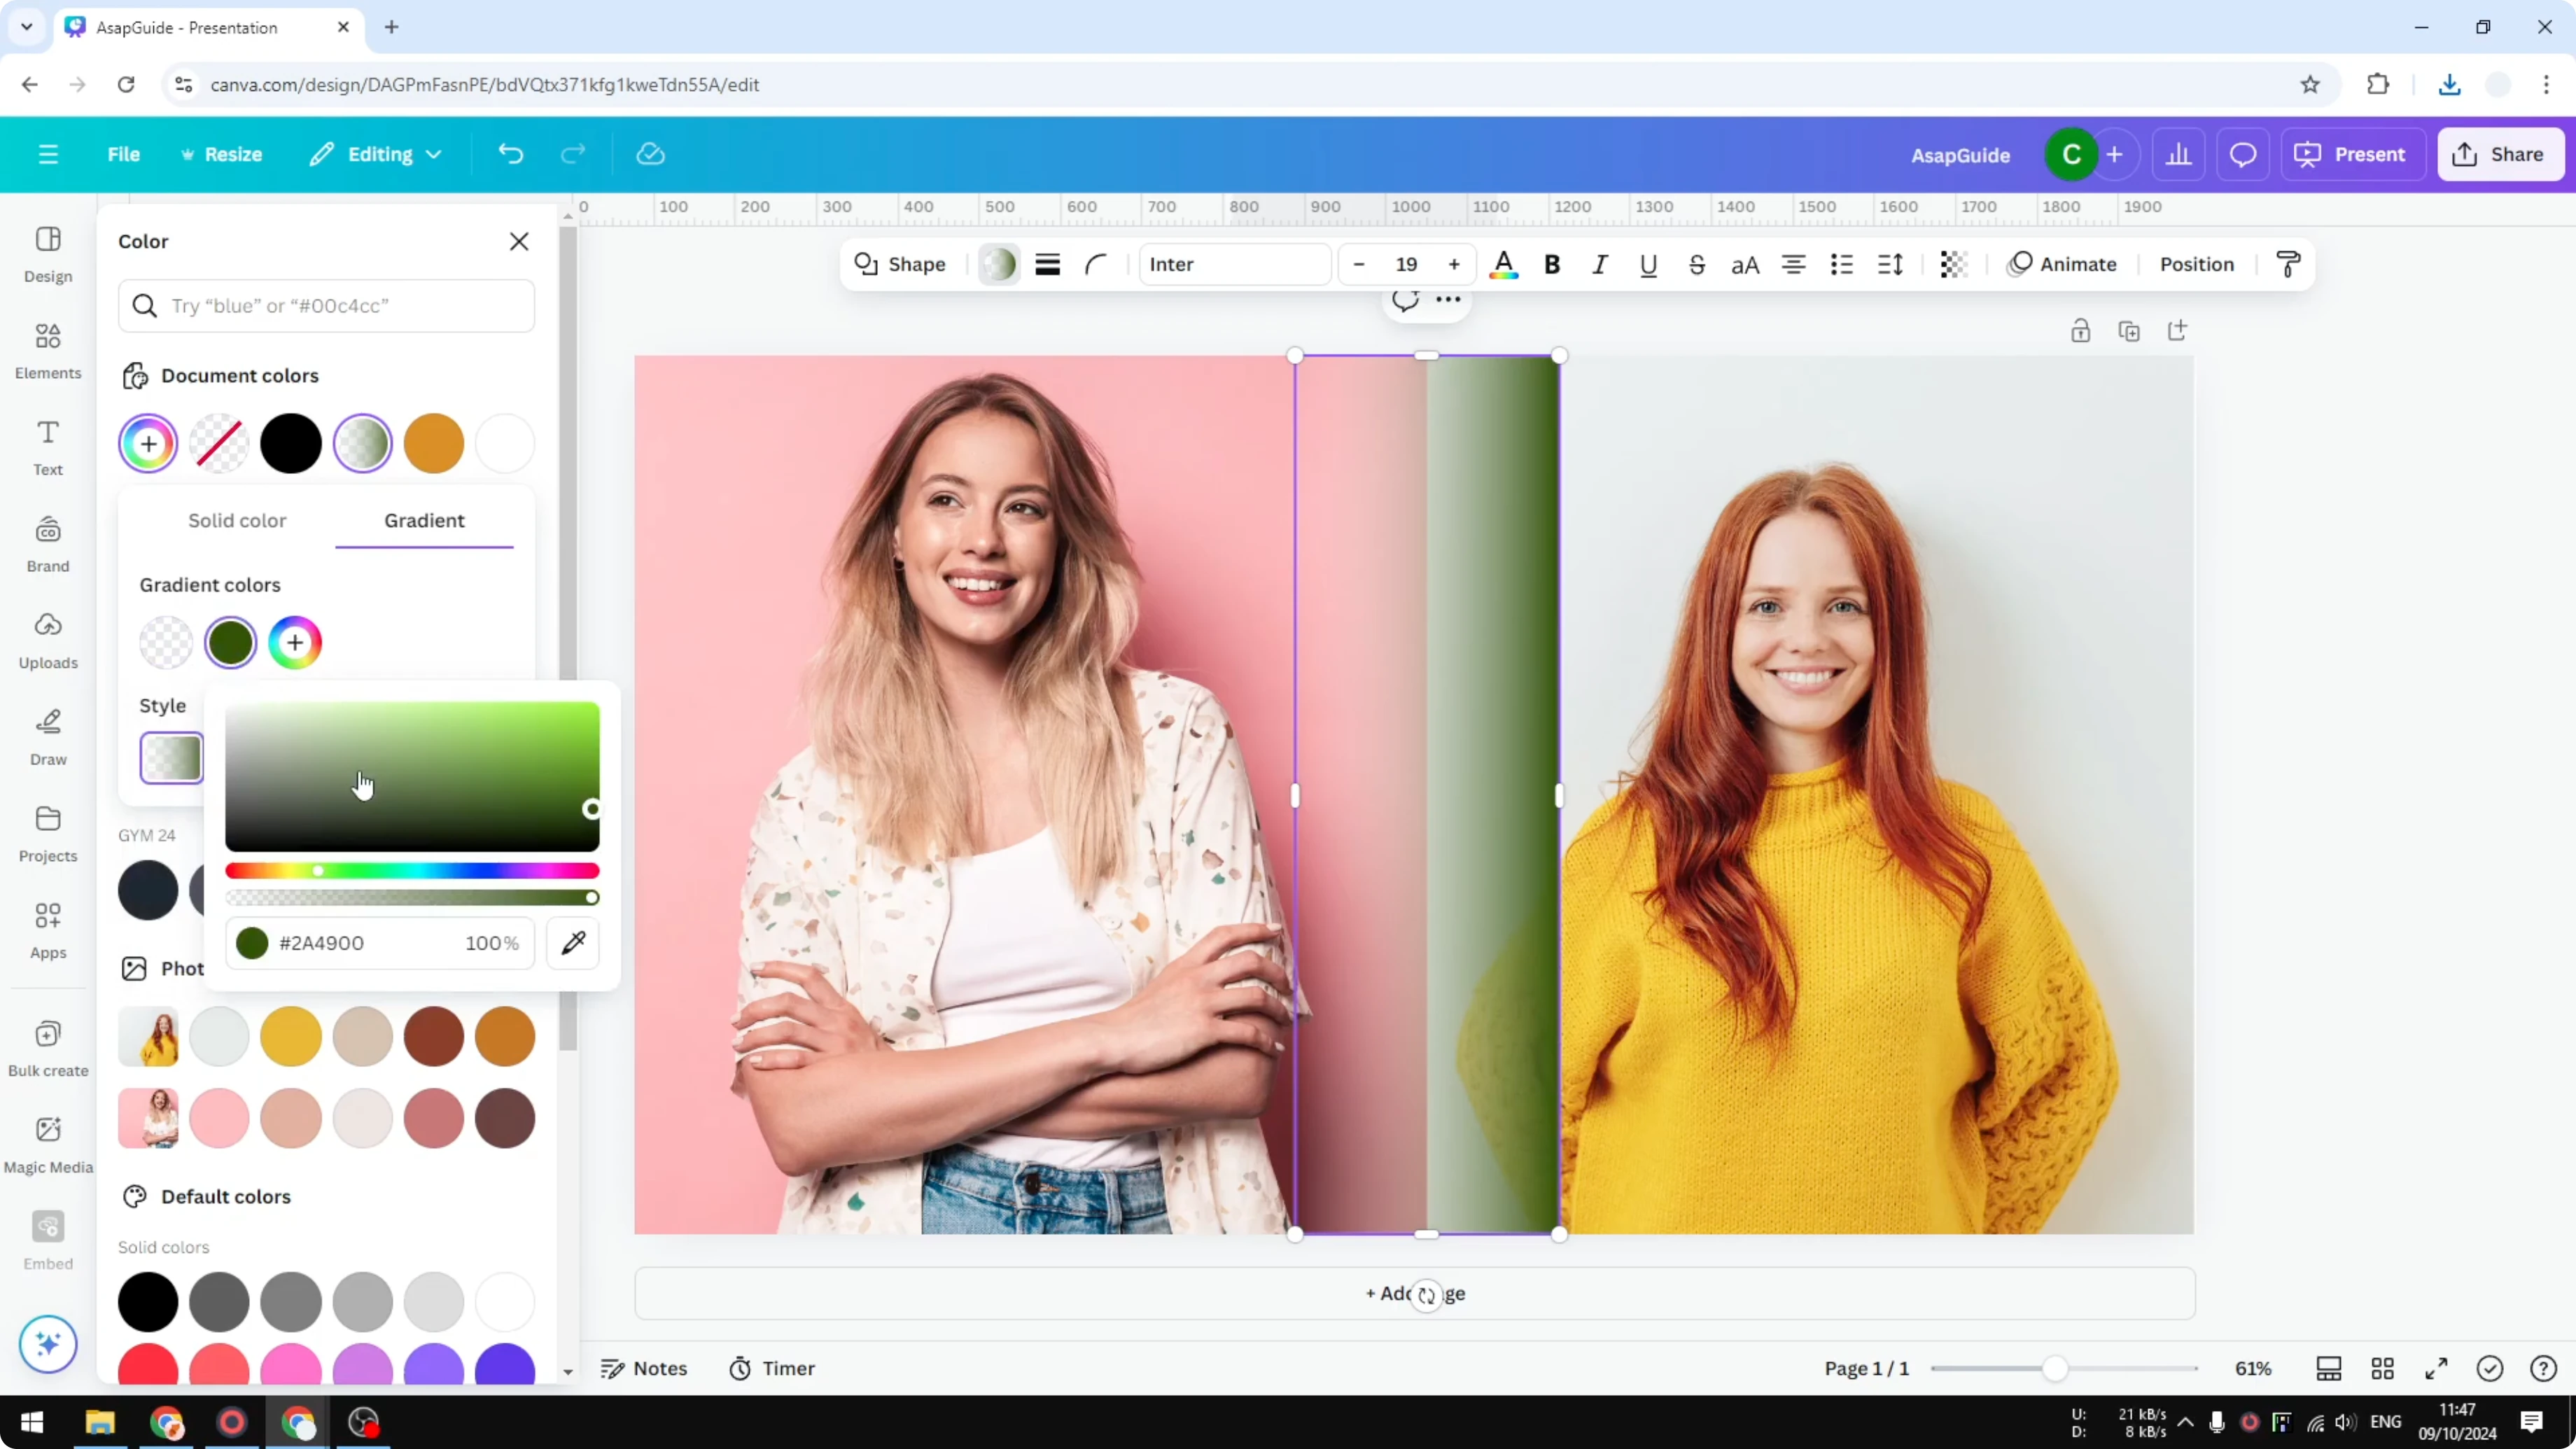Toggle bulleted list formatting
The height and width of the screenshot is (1449, 2576).
point(1842,264)
